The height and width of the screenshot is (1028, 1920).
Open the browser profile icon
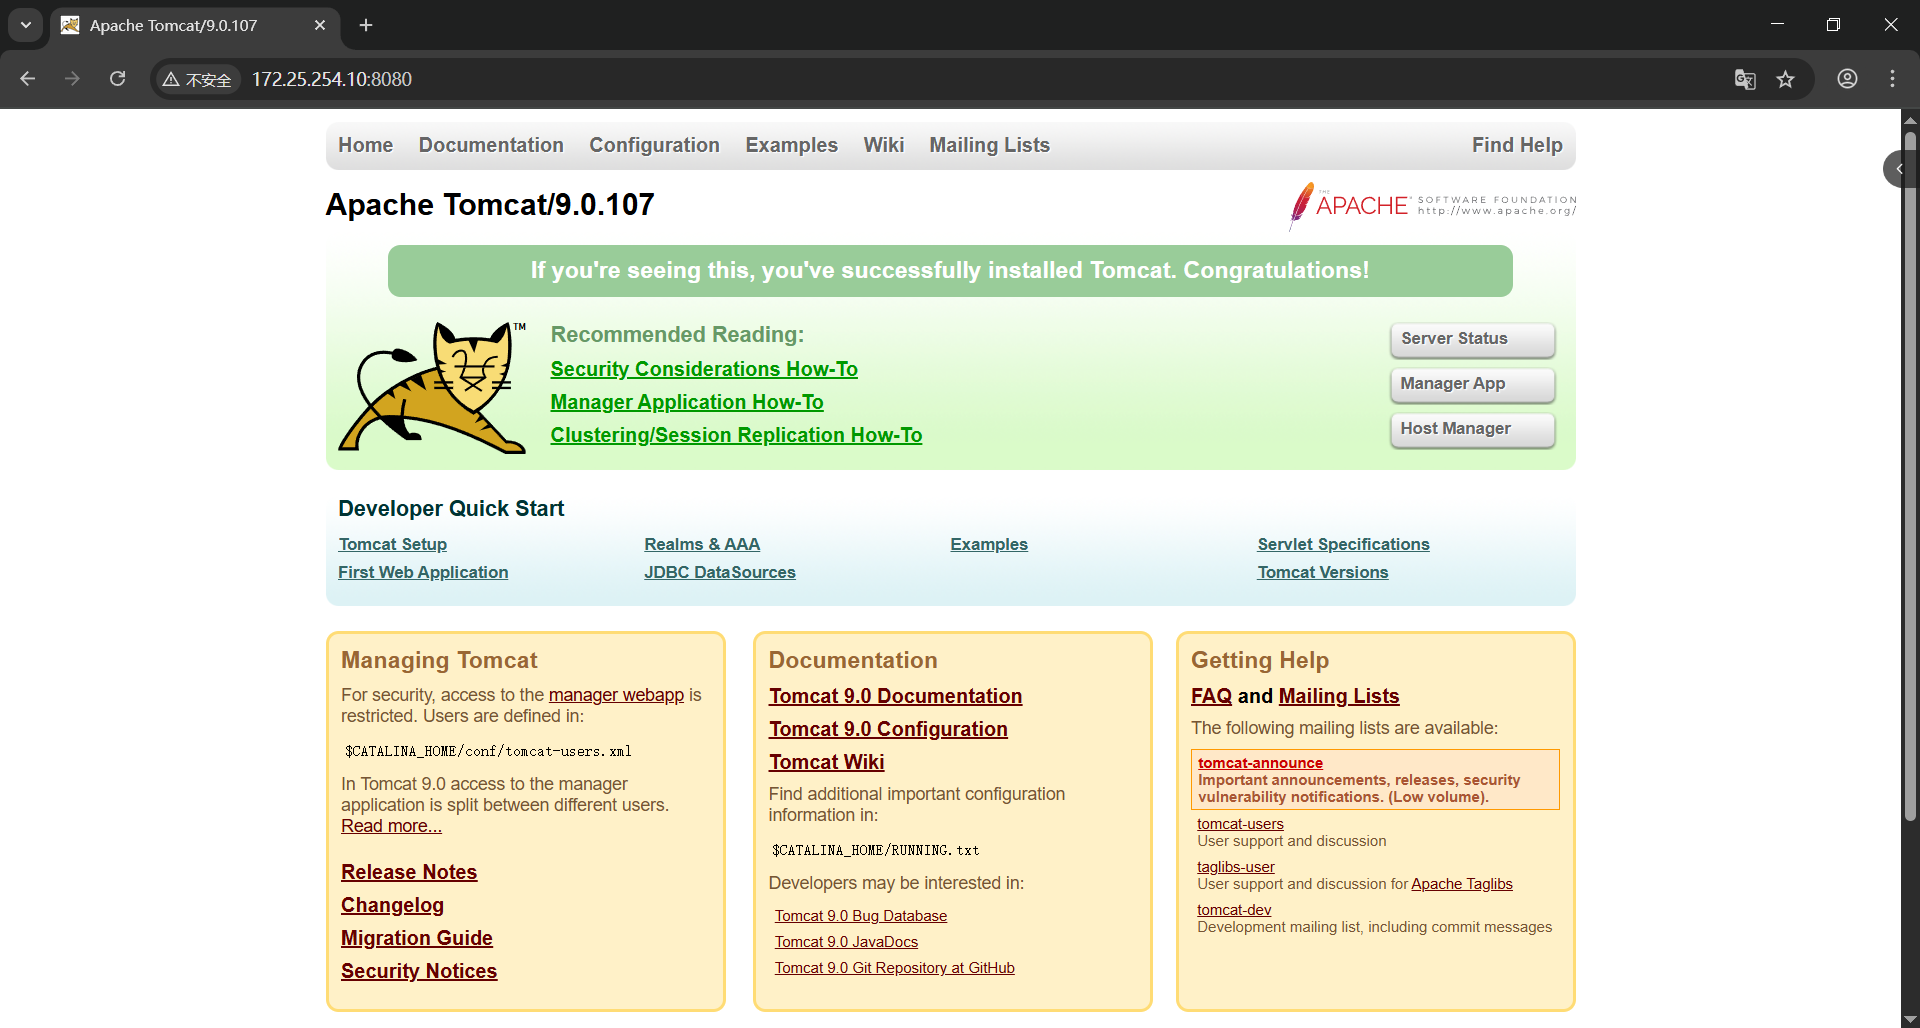(x=1847, y=79)
